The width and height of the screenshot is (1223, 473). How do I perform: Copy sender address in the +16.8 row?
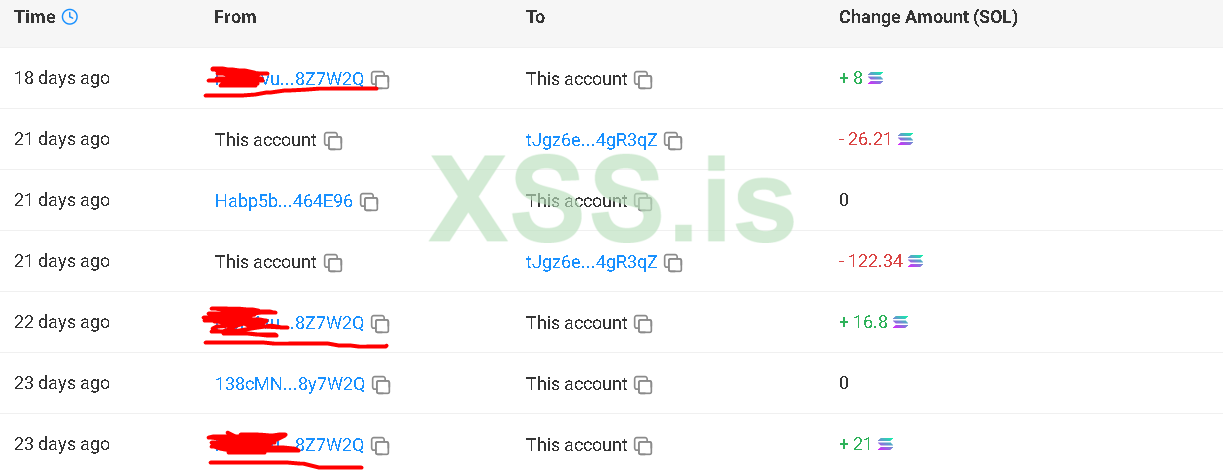point(380,324)
